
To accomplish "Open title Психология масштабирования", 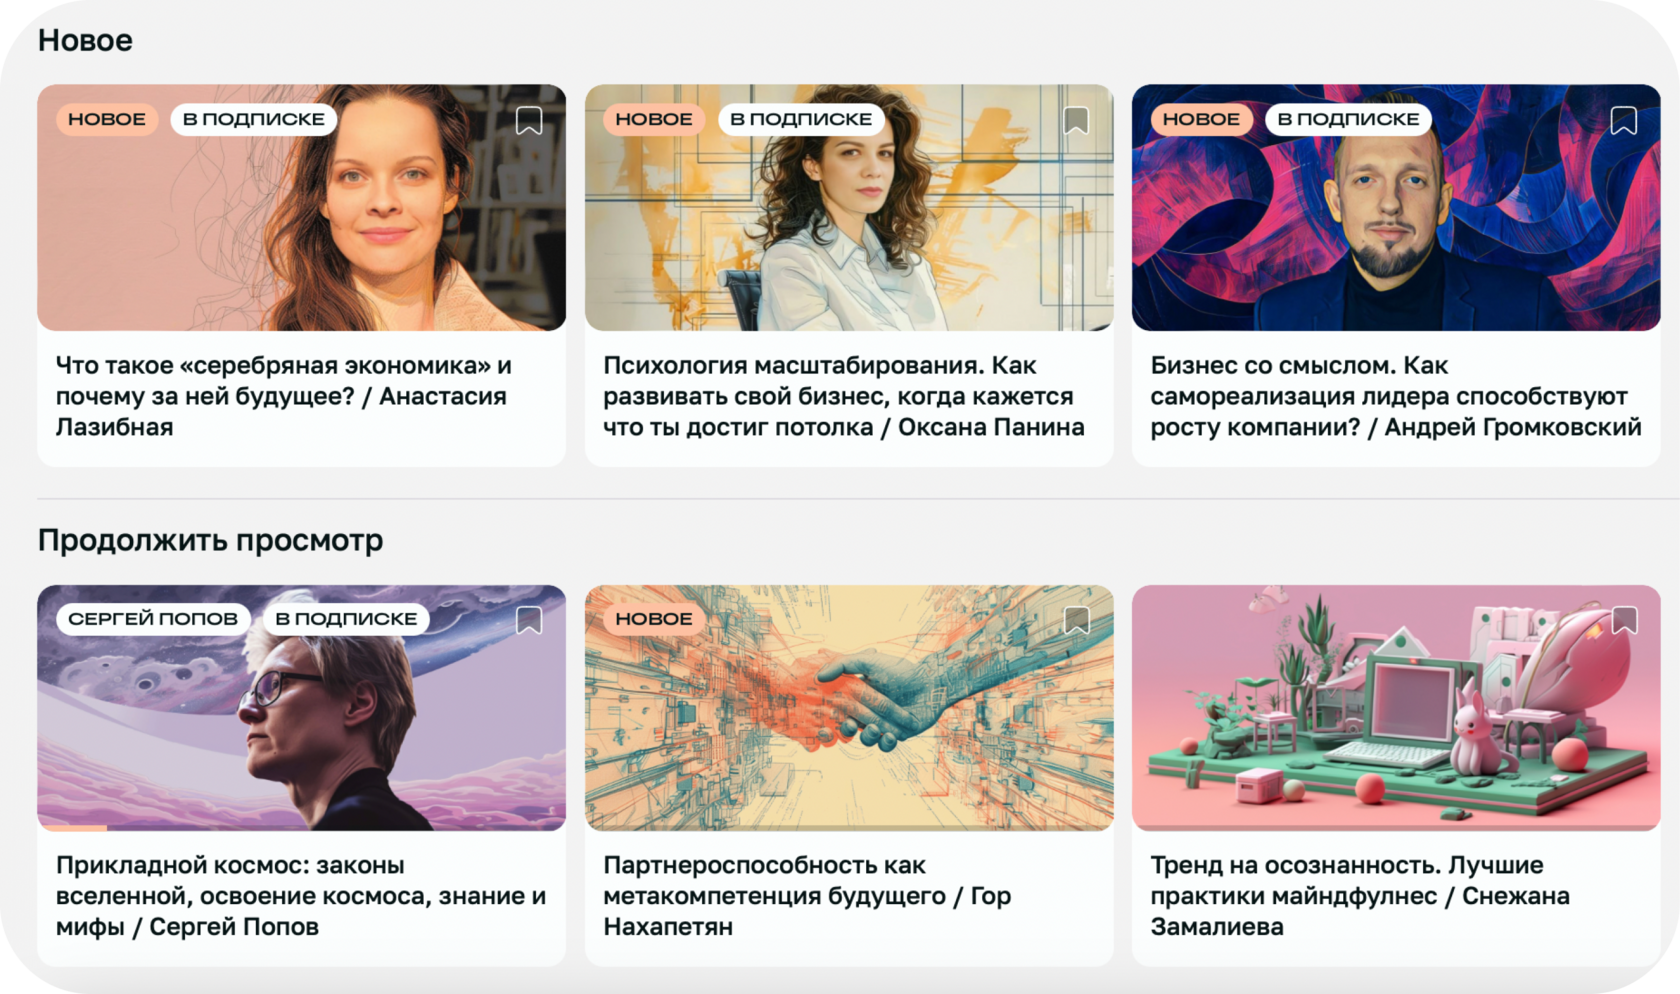I will 843,396.
